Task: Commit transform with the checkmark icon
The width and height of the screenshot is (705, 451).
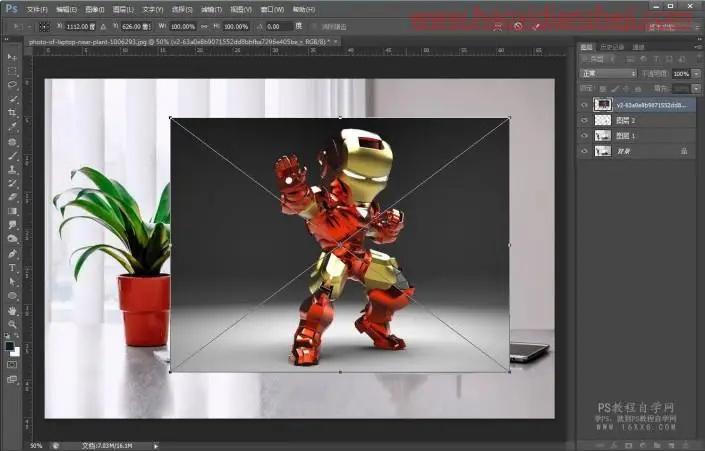Action: [x=536, y=27]
